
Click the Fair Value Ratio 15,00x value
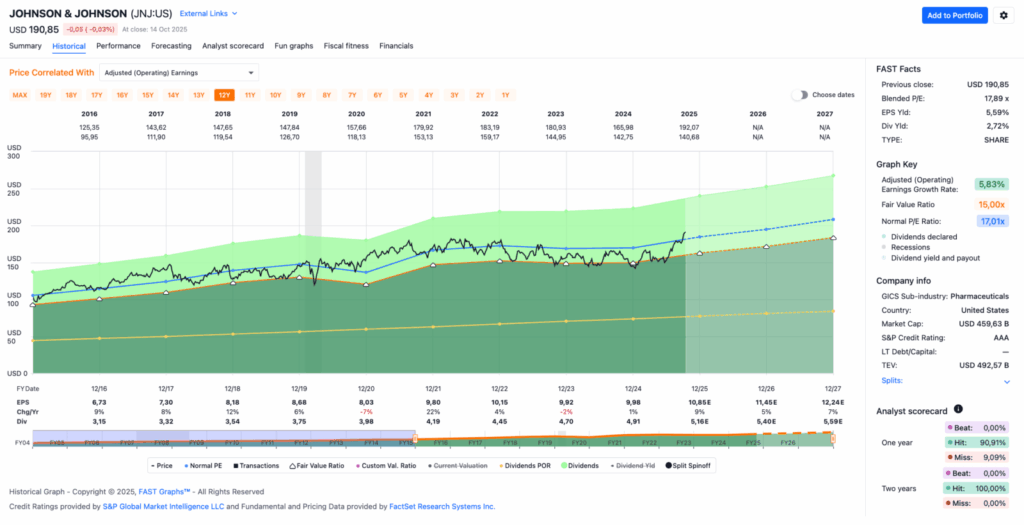tap(989, 204)
